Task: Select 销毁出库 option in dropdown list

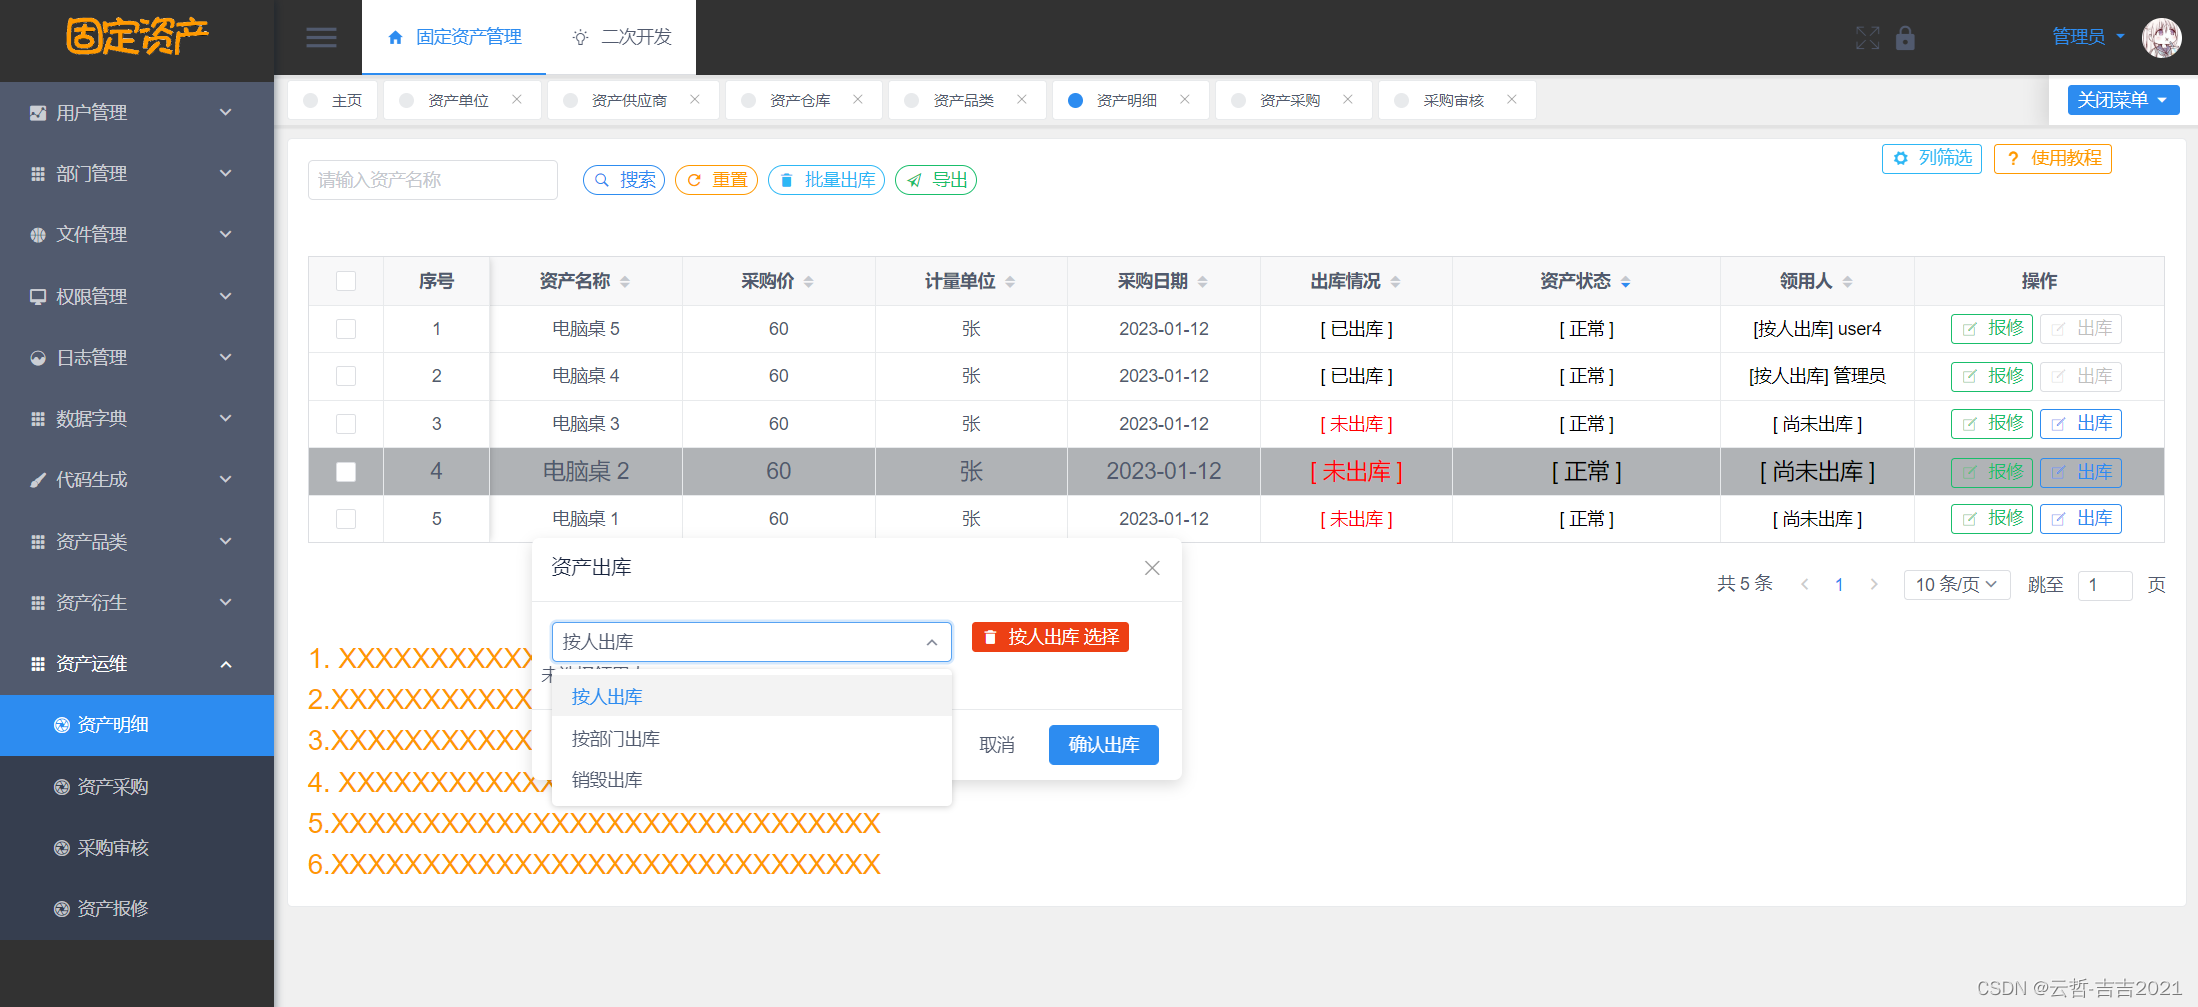Action: tap(751, 780)
